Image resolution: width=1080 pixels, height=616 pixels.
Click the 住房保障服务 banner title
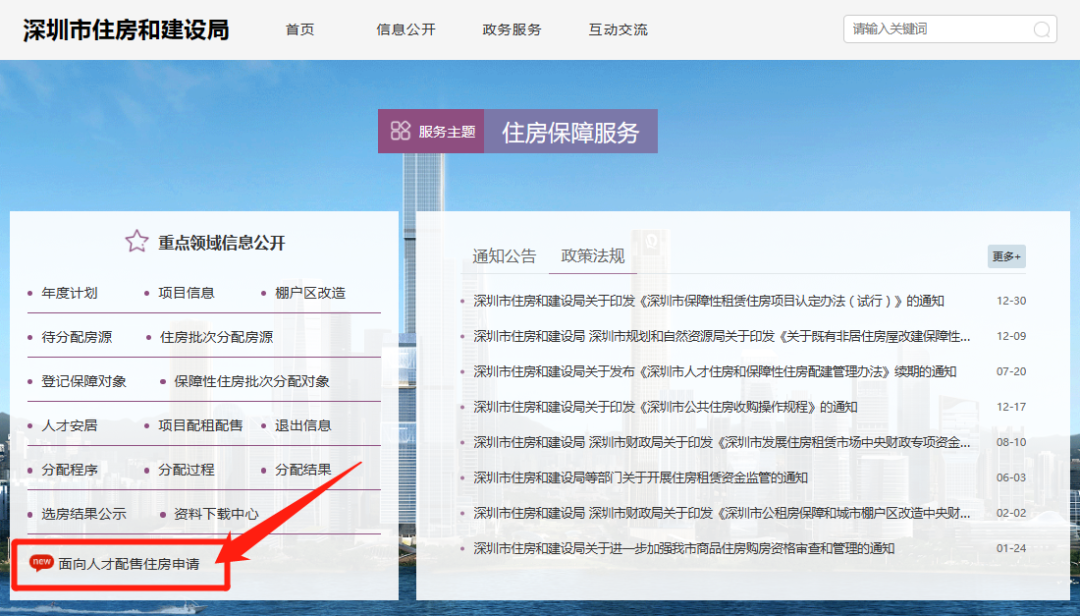pyautogui.click(x=570, y=132)
